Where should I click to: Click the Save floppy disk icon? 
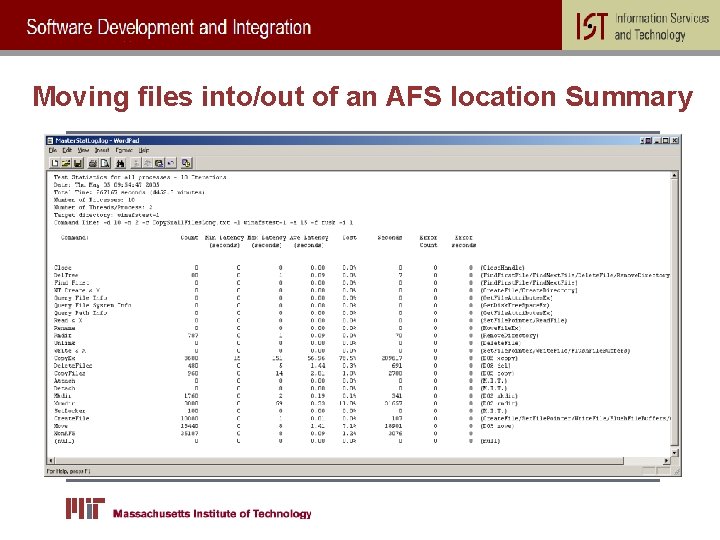click(78, 163)
